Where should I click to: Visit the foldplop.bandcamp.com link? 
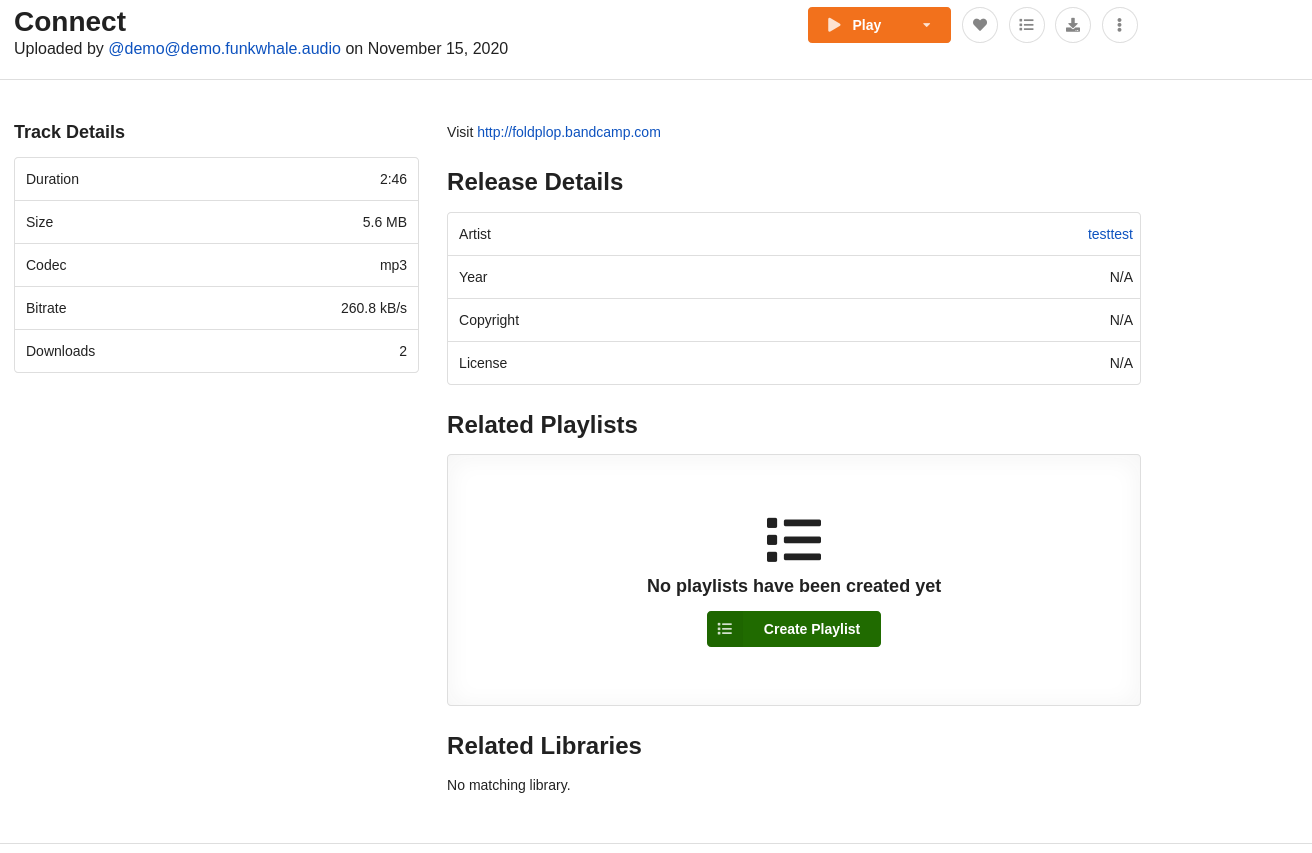pyautogui.click(x=569, y=132)
